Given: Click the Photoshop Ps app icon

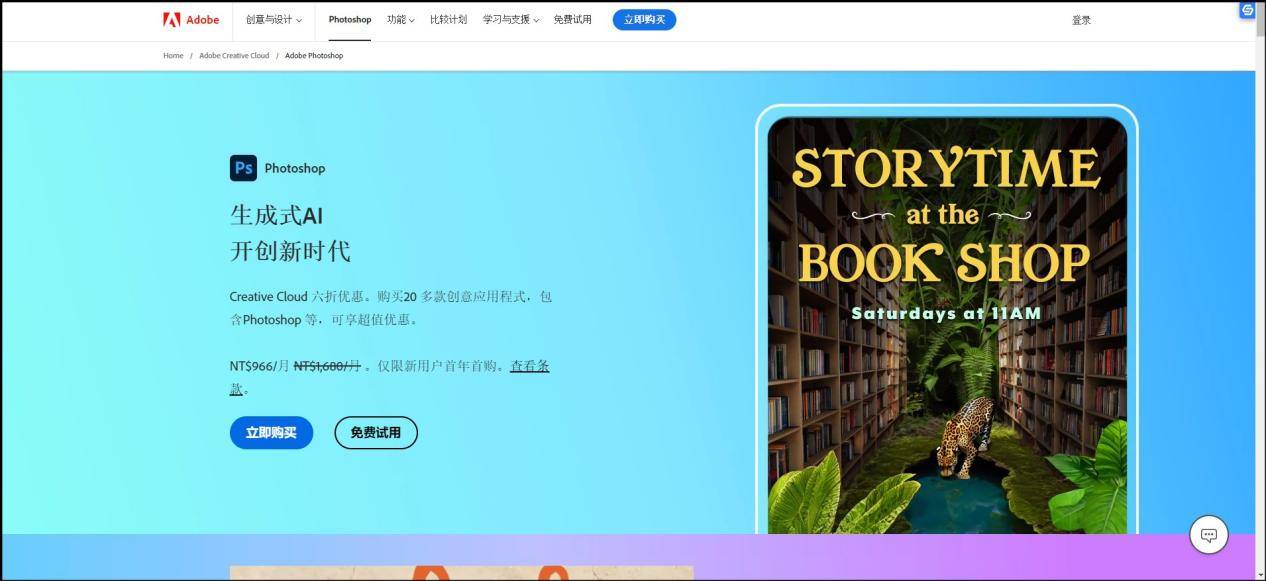Looking at the screenshot, I should (x=243, y=168).
